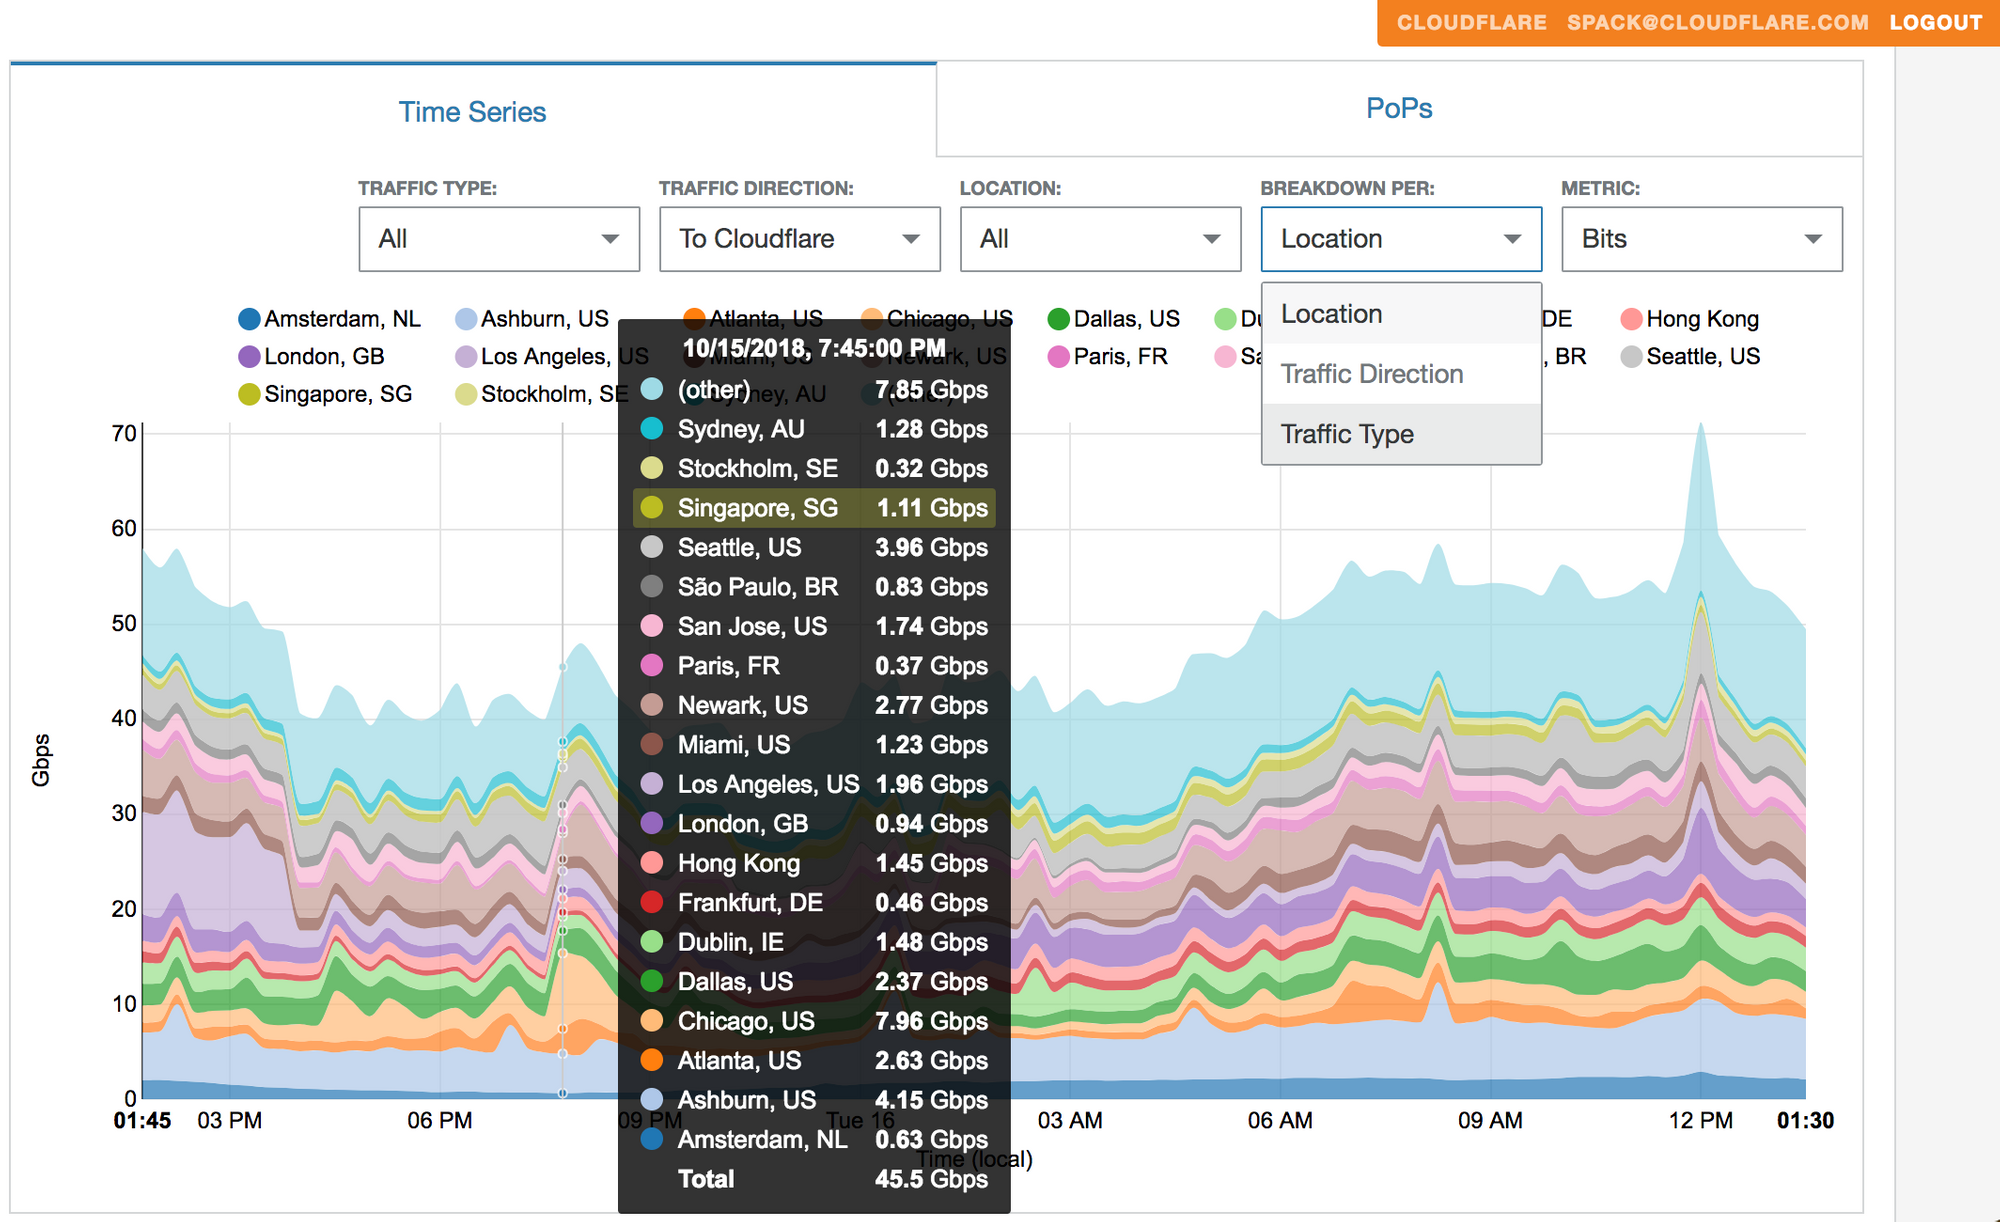Viewport: 2000px width, 1222px height.
Task: Open the PoPs tab
Action: pyautogui.click(x=1399, y=108)
